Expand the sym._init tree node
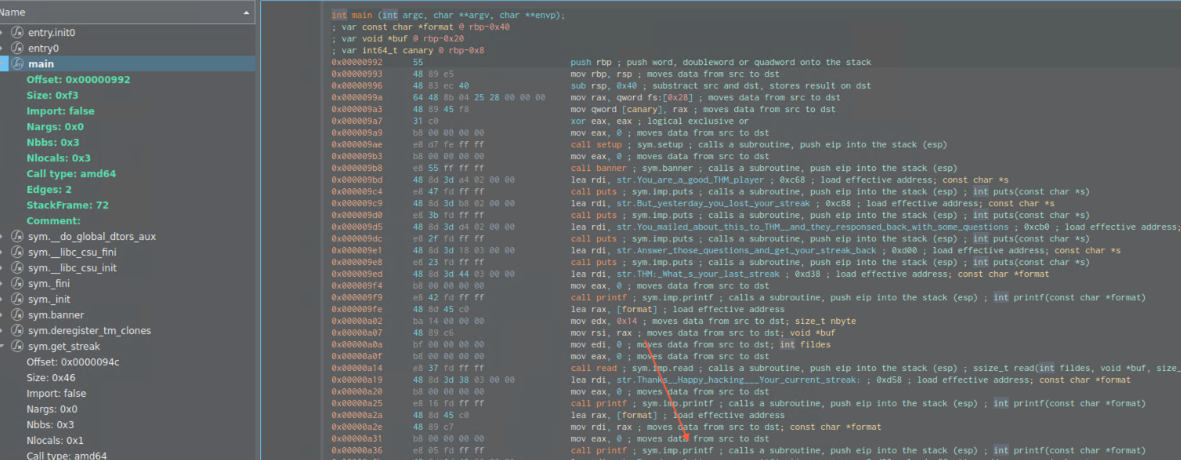 (5, 299)
